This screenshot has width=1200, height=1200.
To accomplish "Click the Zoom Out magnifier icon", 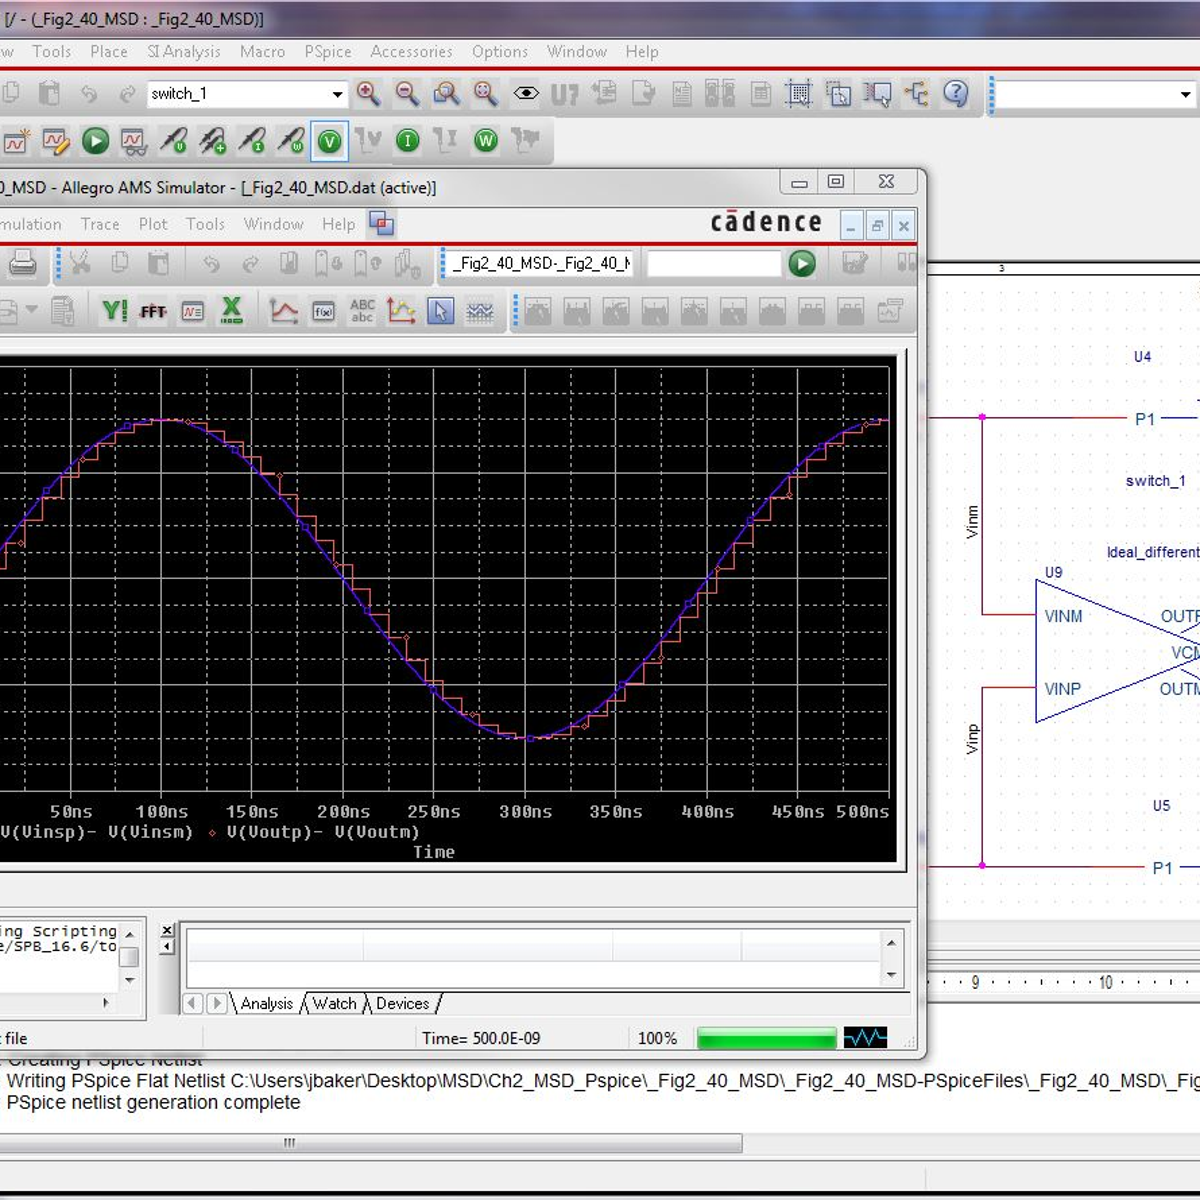I will [407, 94].
